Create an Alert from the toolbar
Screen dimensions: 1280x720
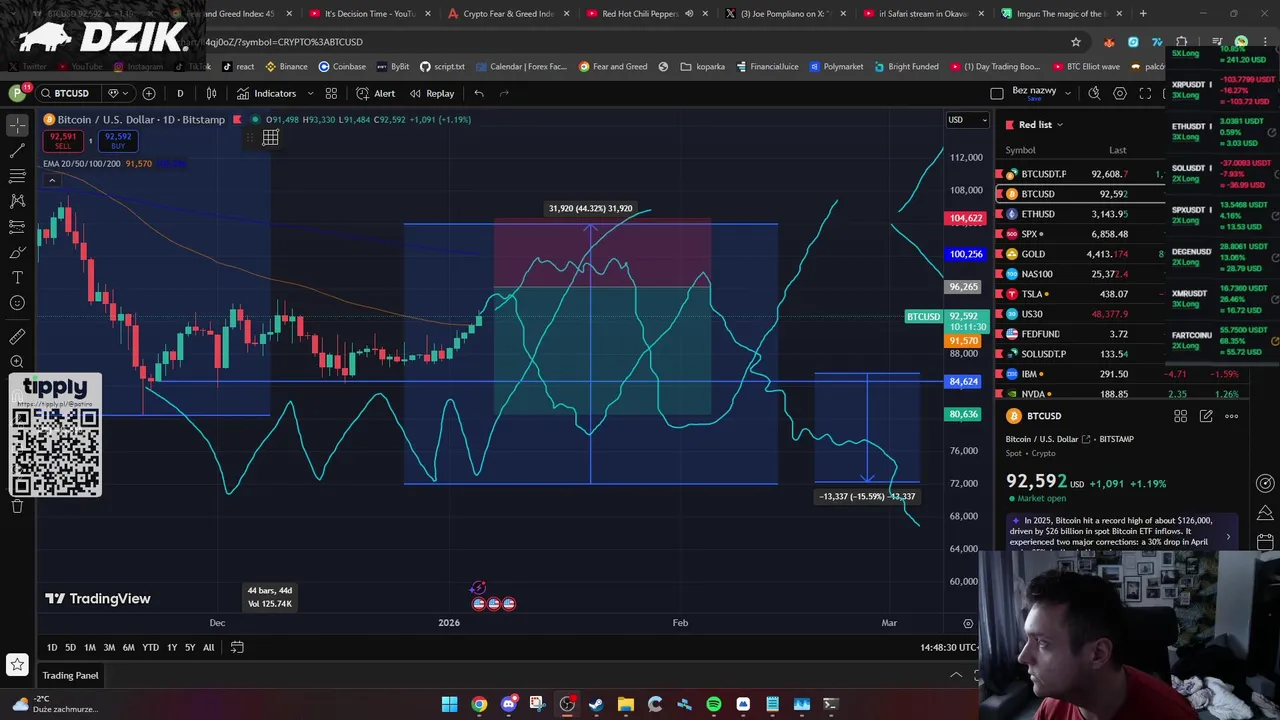click(376, 93)
